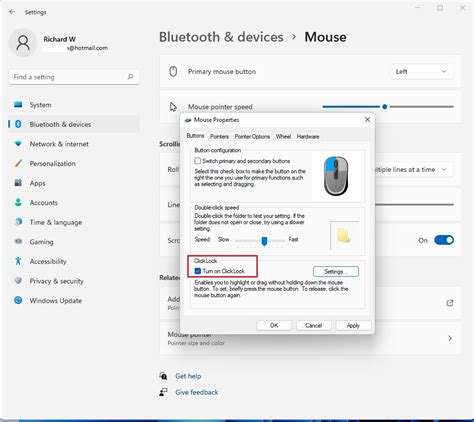This screenshot has height=422, width=474.
Task: Expand the Mouse pointer chevron
Action: pyautogui.click(x=450, y=338)
